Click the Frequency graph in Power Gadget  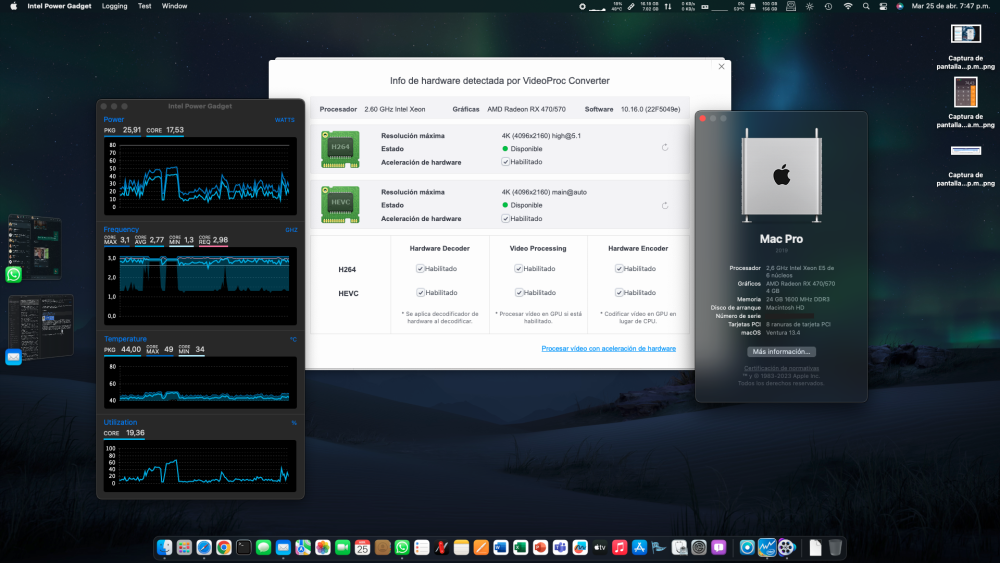tap(200, 286)
